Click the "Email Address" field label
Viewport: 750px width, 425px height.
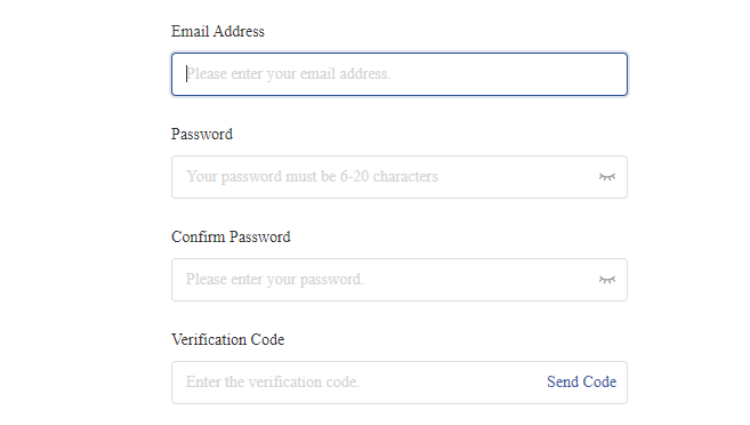218,31
